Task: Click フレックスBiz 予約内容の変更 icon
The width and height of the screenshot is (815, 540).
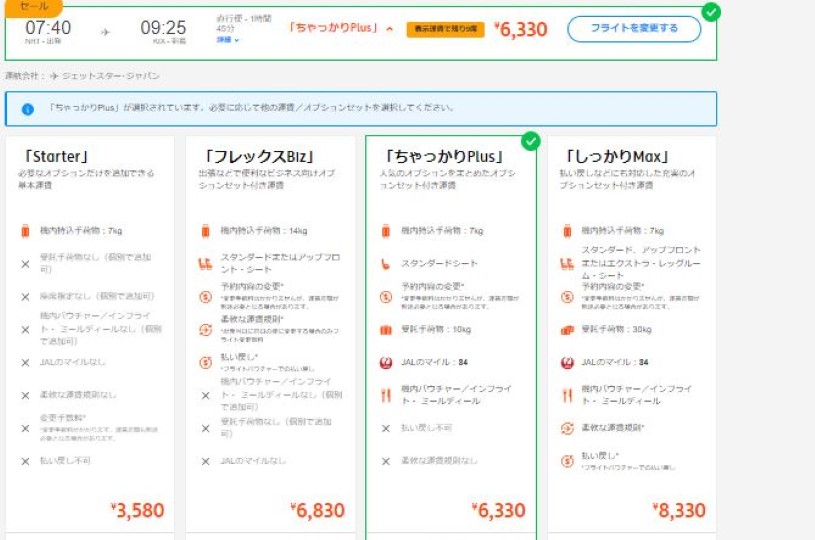Action: point(205,297)
